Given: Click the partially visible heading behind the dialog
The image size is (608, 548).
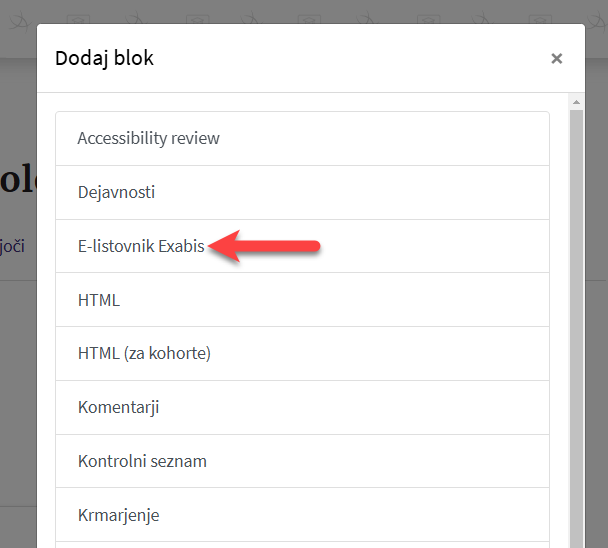Looking at the screenshot, I should 17,179.
